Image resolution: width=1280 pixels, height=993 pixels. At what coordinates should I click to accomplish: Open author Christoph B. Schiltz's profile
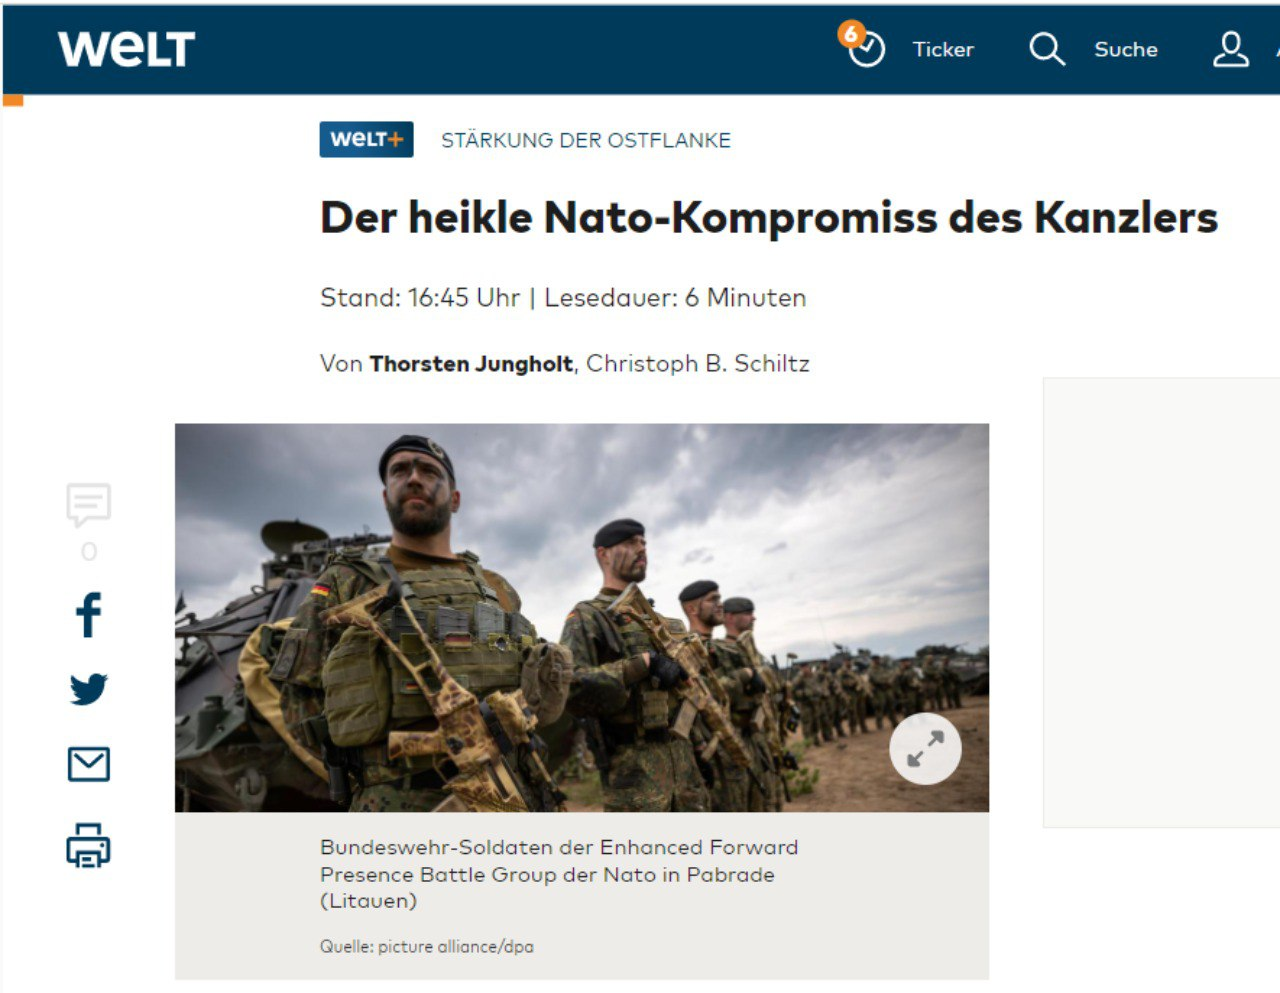(x=697, y=364)
